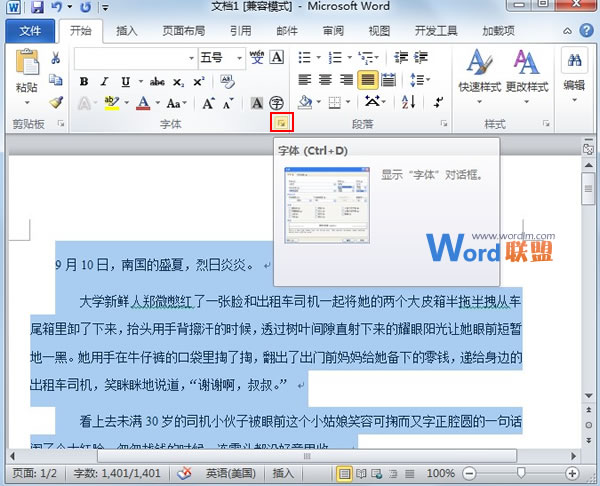Switch to full screen reading view
The height and width of the screenshot is (486, 600).
(361, 474)
